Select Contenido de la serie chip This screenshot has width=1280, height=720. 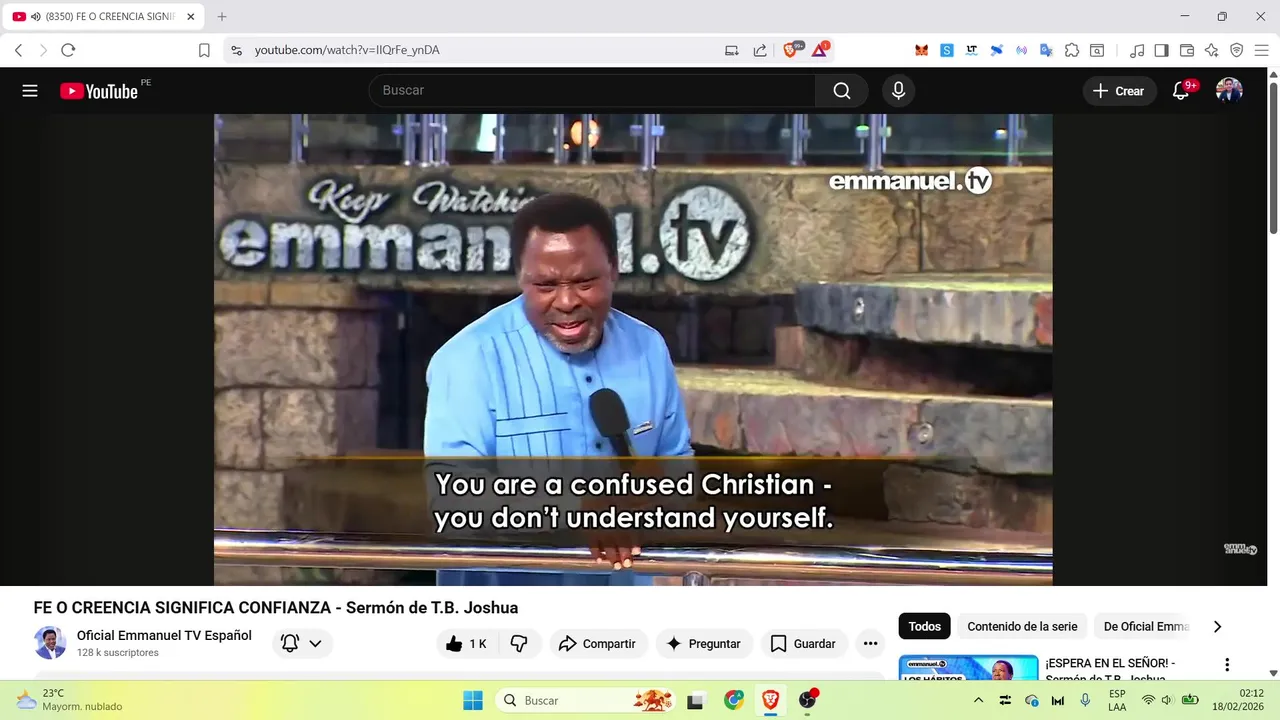pos(1022,627)
